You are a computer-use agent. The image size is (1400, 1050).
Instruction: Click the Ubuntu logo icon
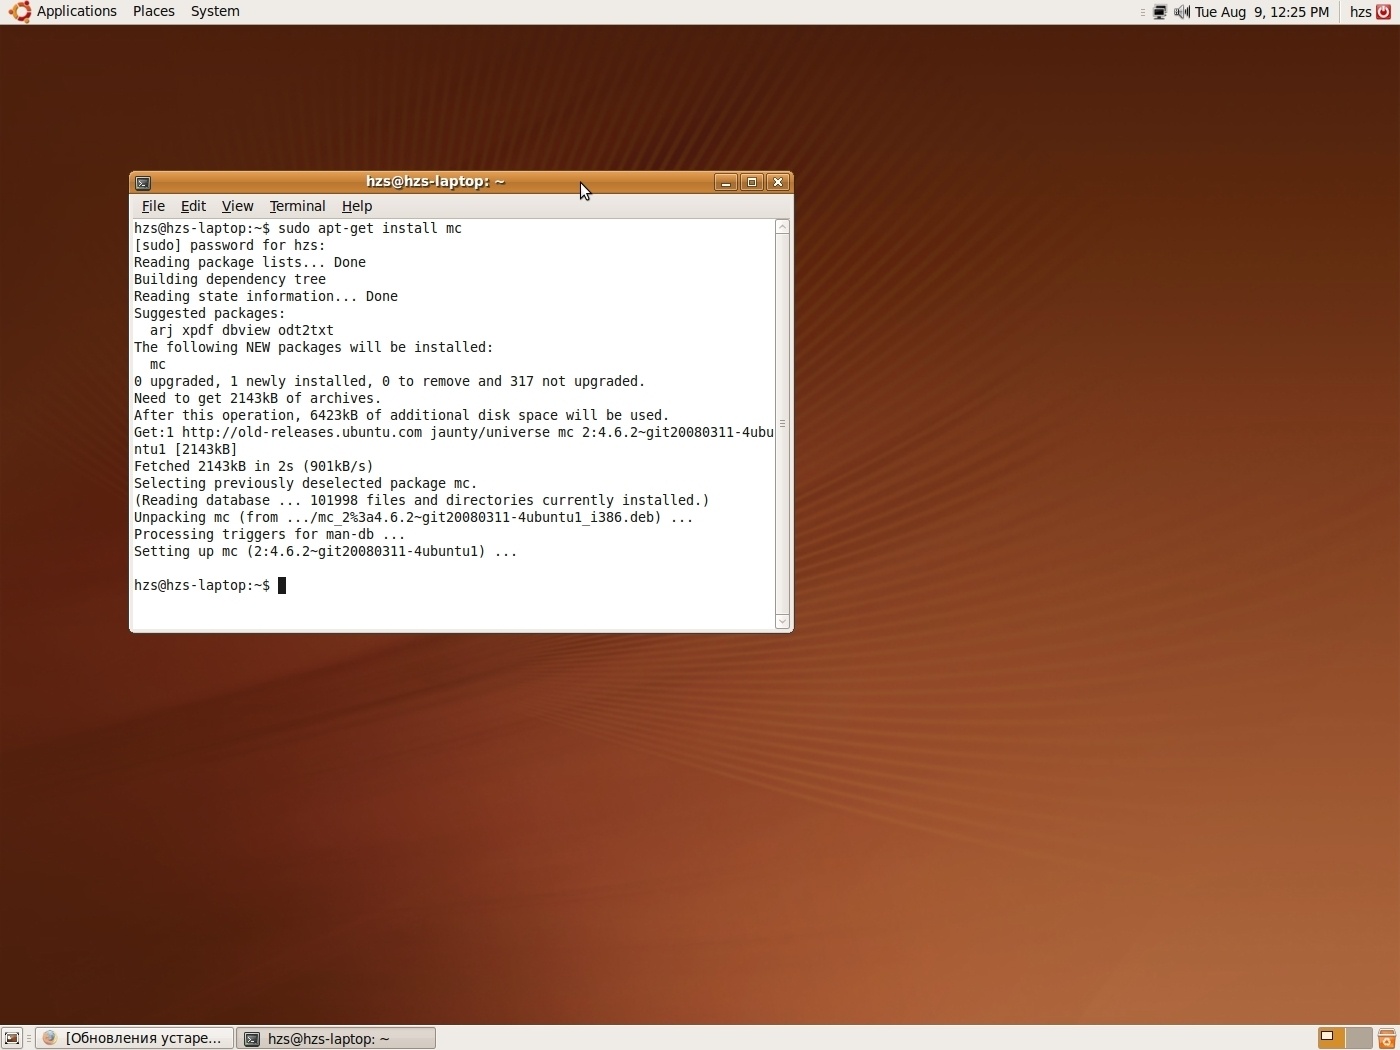20,12
